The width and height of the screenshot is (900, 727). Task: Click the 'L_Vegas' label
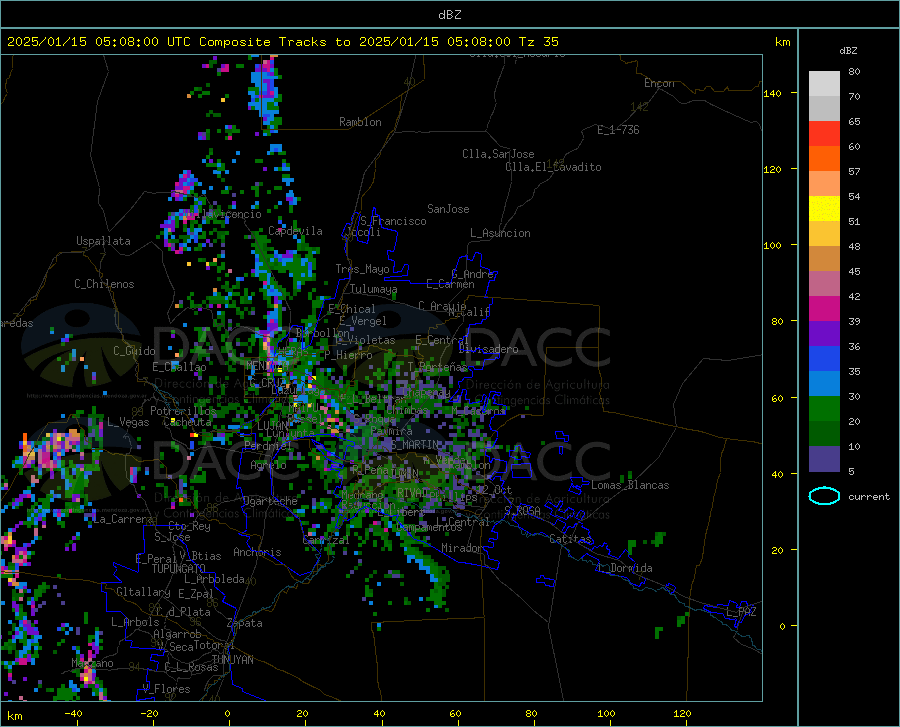tap(128, 422)
